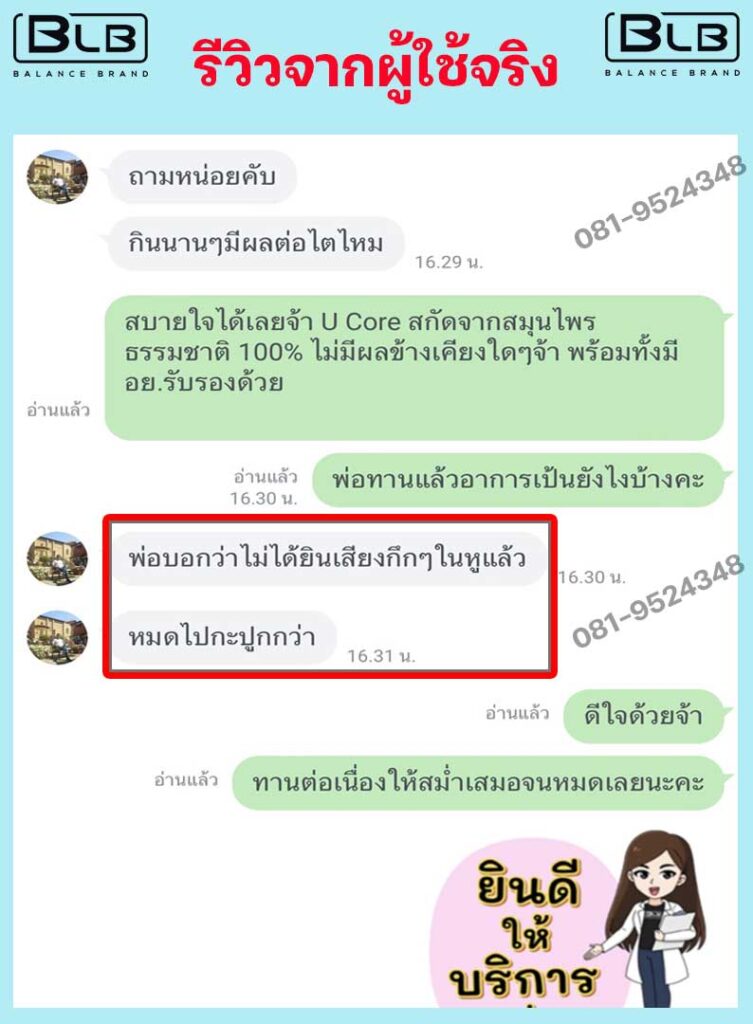Image resolution: width=753 pixels, height=1024 pixels.
Task: Open the sender avatar beside 'ถามหน่อยคับ'
Action: pos(57,177)
